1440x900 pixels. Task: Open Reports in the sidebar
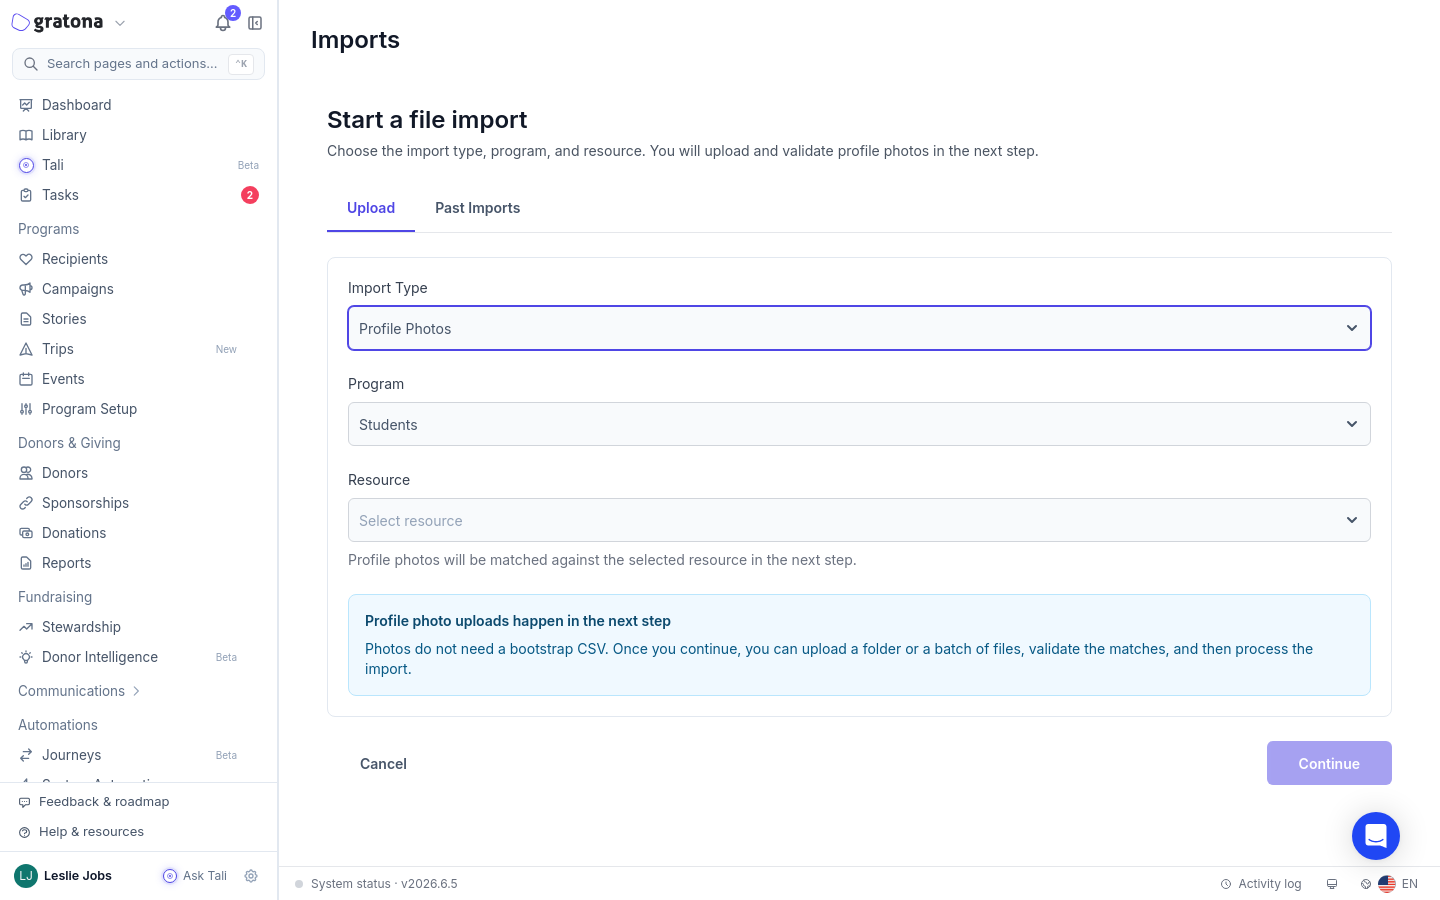[138, 563]
